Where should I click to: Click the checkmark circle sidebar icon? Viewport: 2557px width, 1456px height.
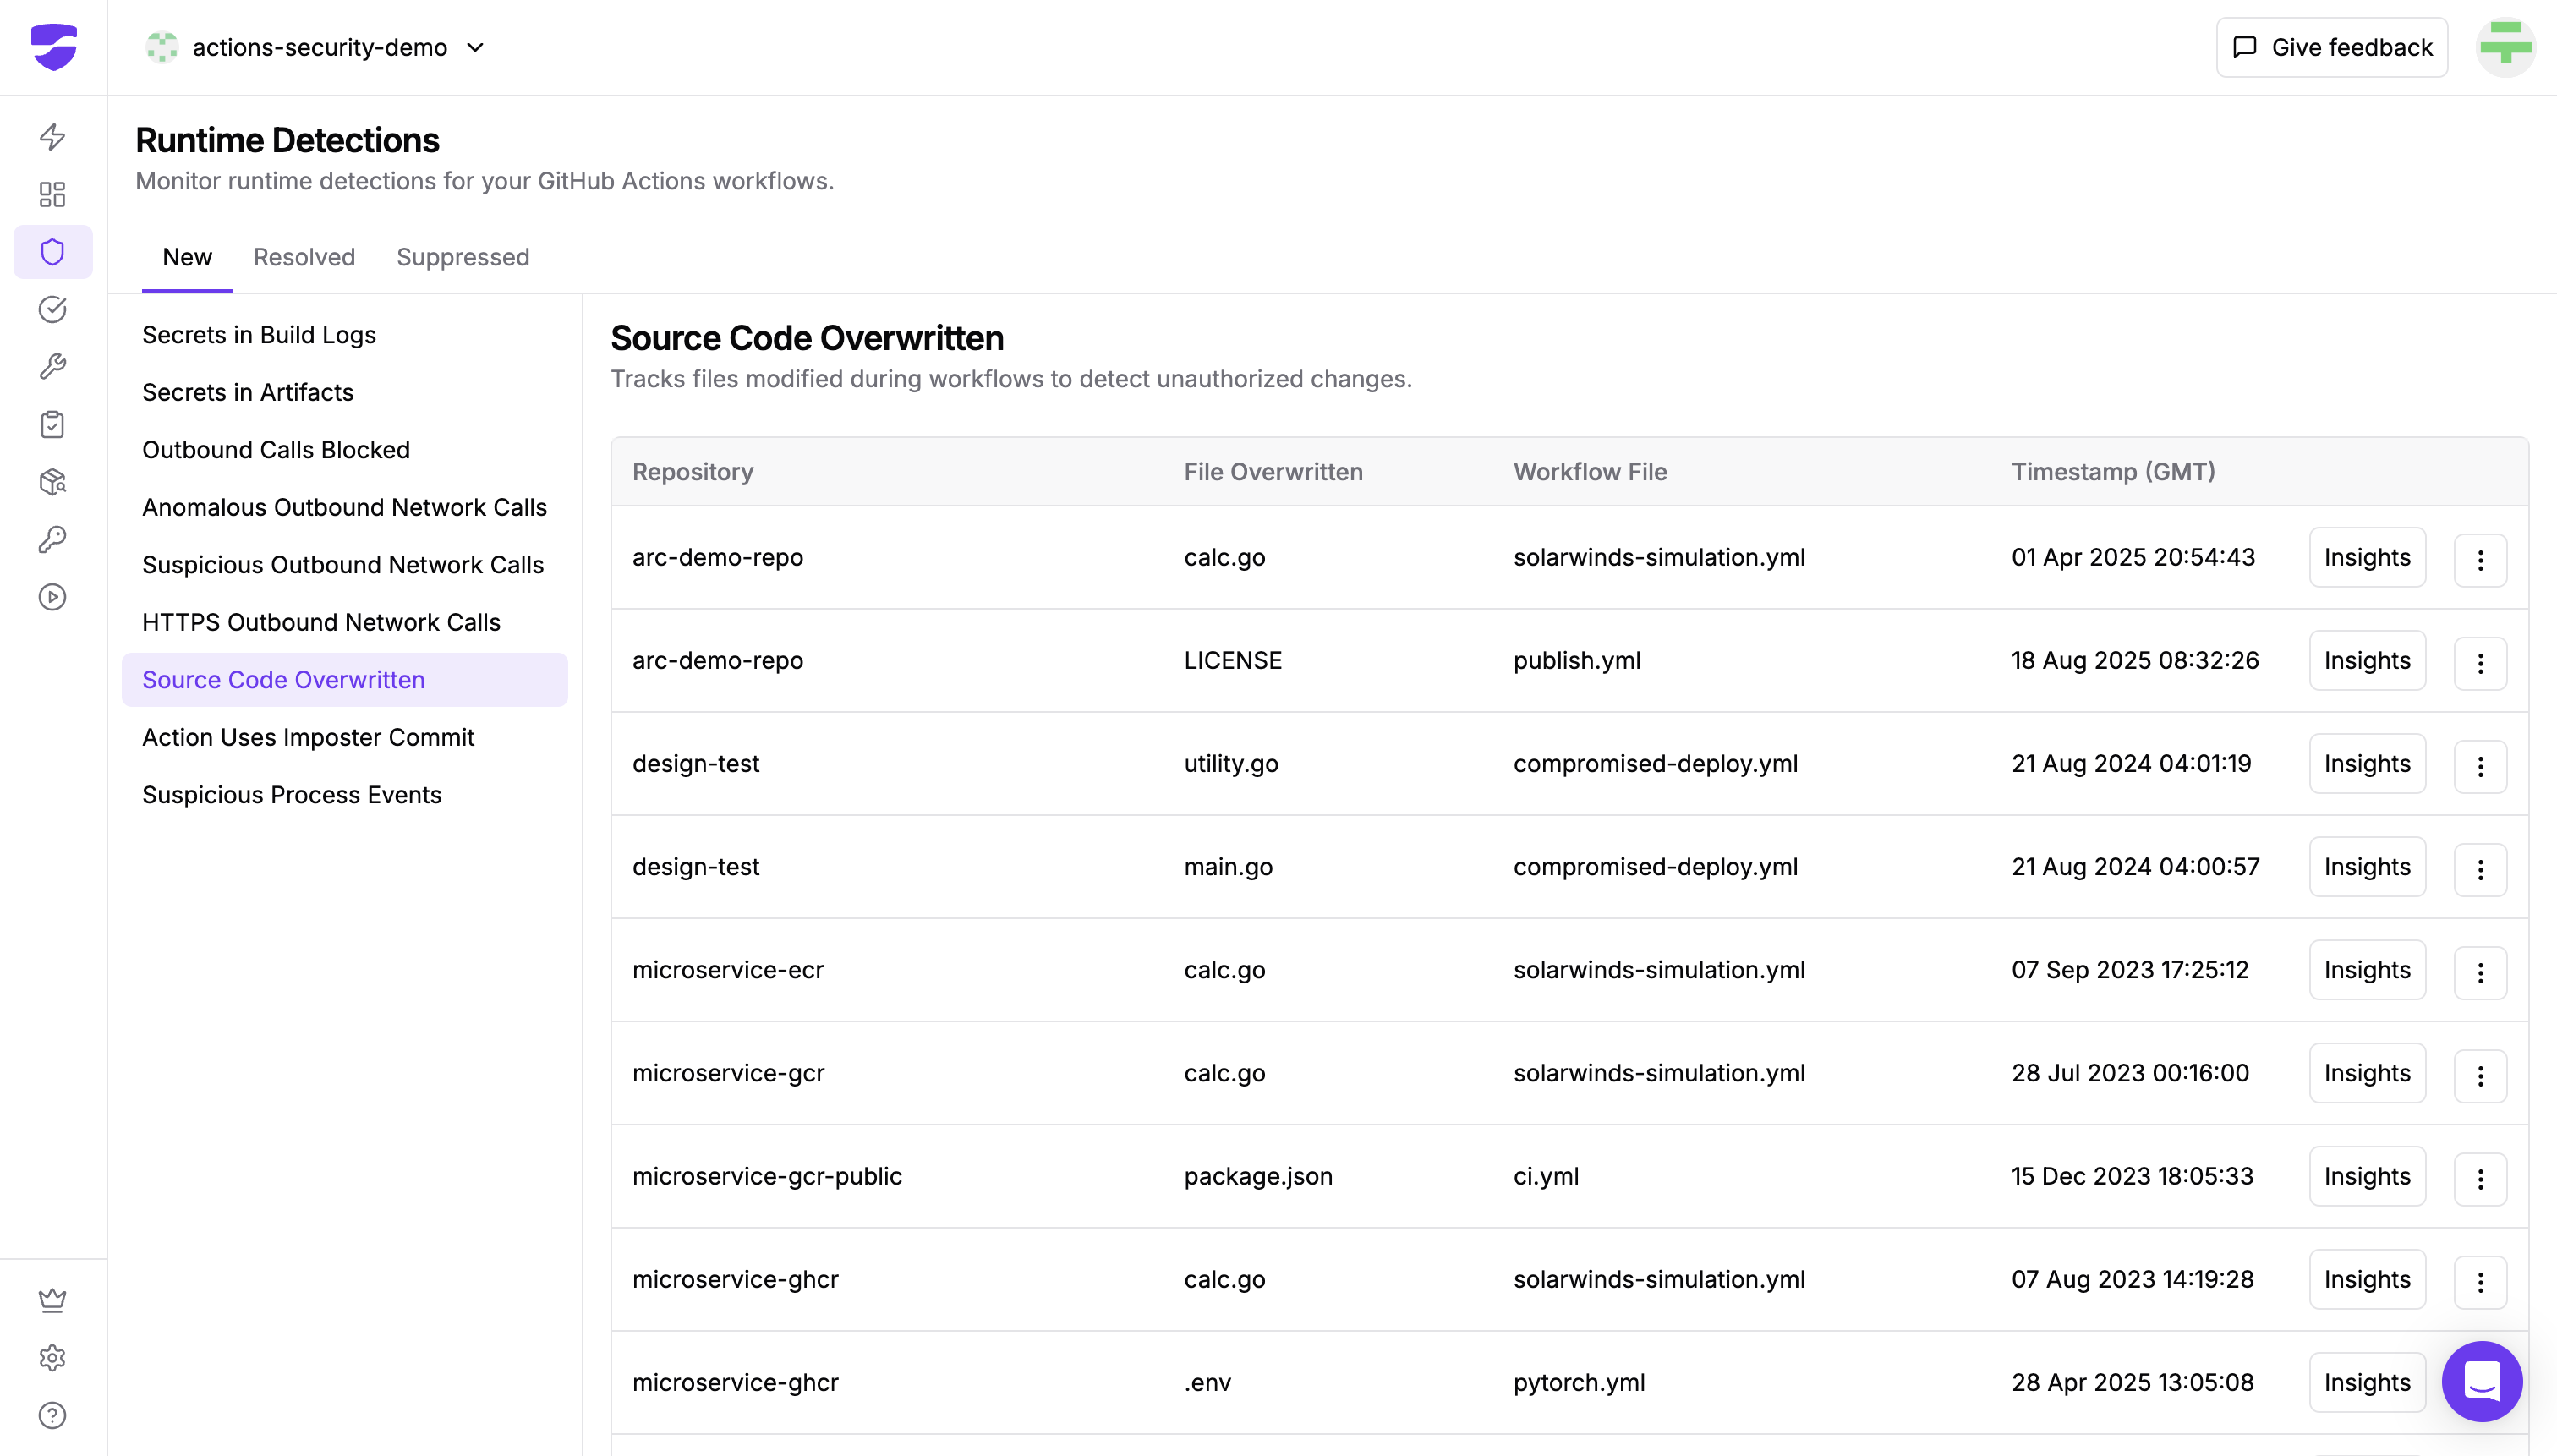pyautogui.click(x=52, y=310)
